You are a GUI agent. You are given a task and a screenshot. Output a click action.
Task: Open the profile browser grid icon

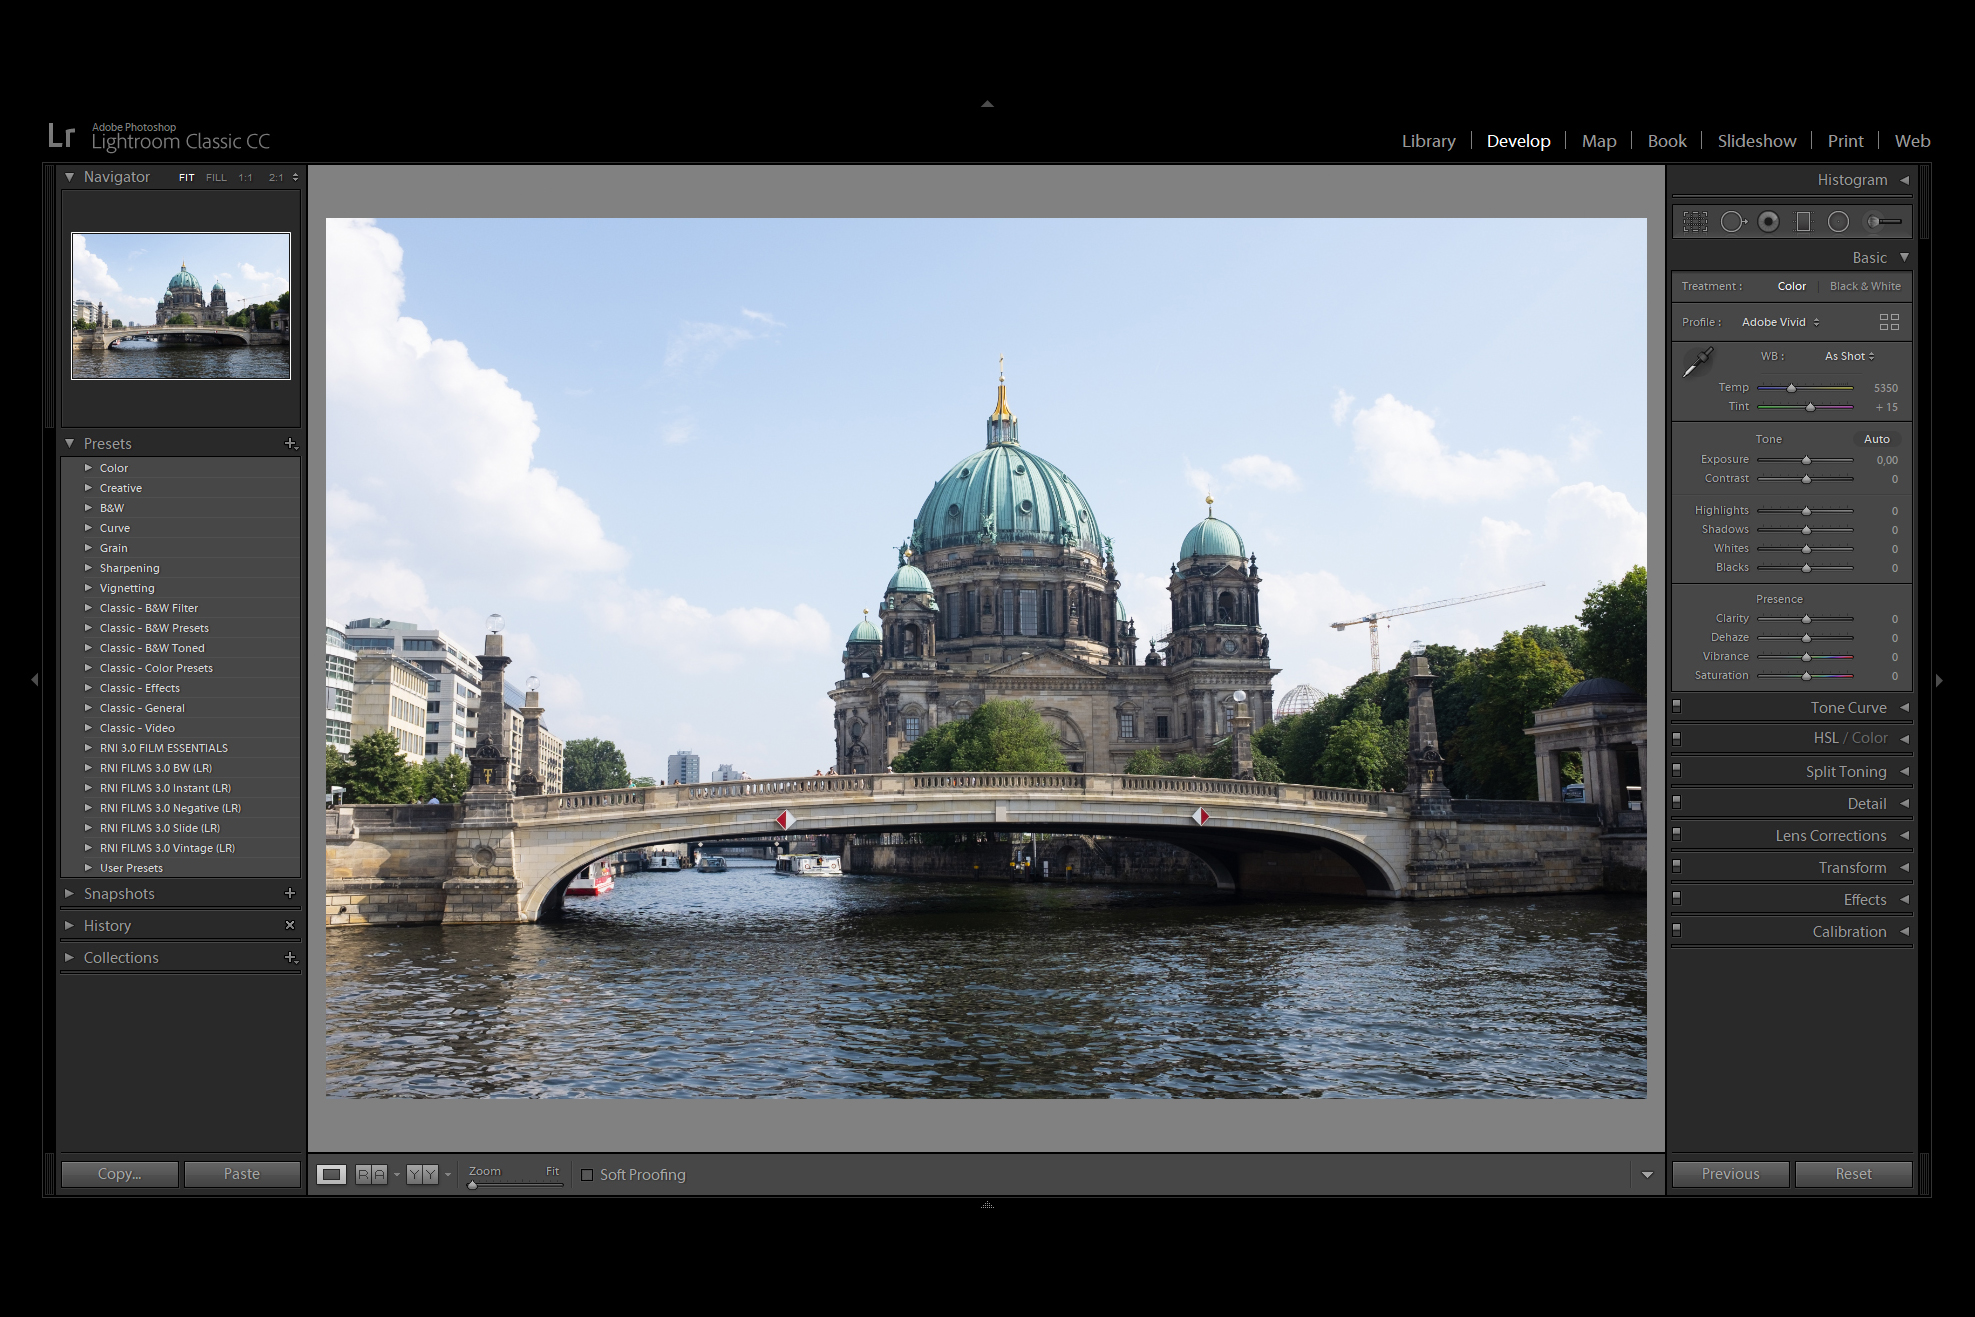1890,322
